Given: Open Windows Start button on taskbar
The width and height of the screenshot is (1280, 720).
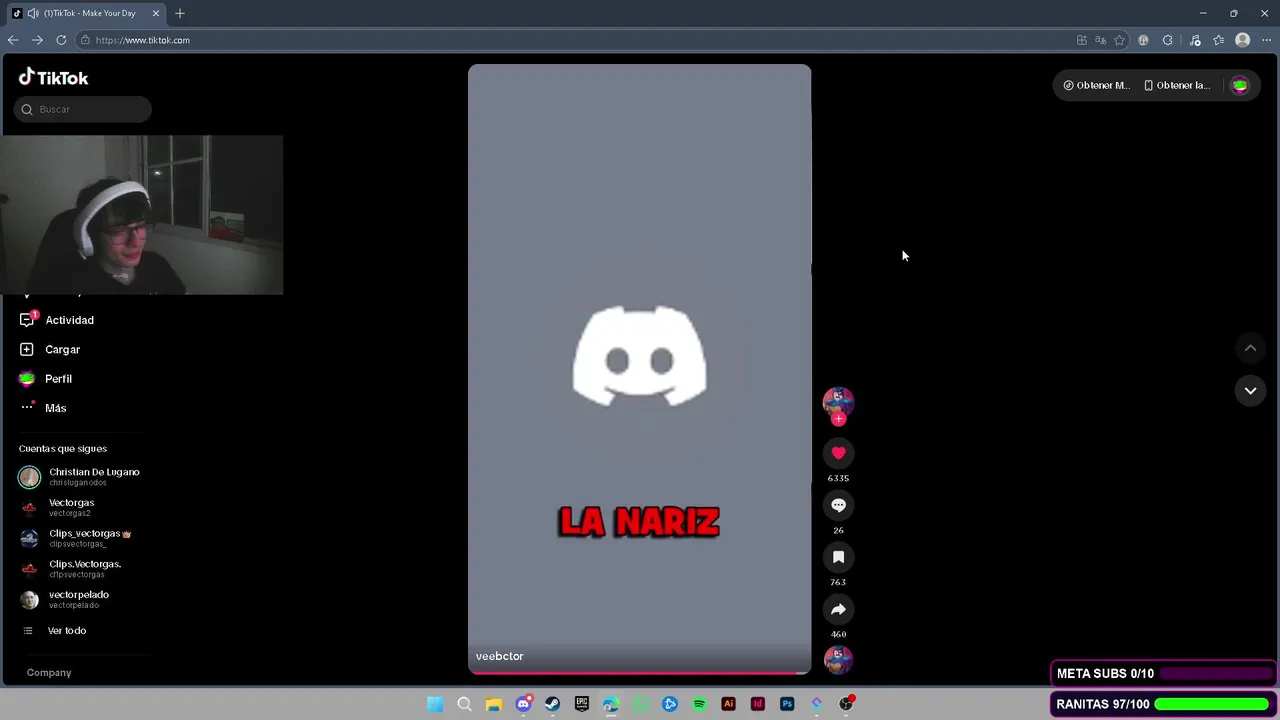Looking at the screenshot, I should tap(435, 704).
